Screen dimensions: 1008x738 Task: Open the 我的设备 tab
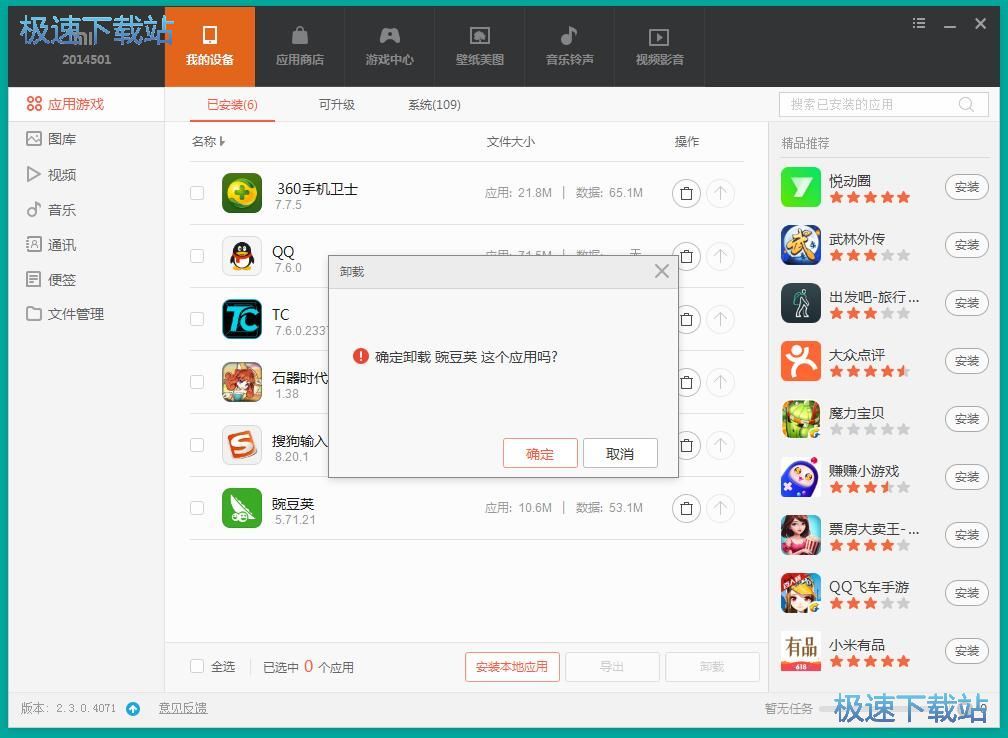tap(210, 47)
